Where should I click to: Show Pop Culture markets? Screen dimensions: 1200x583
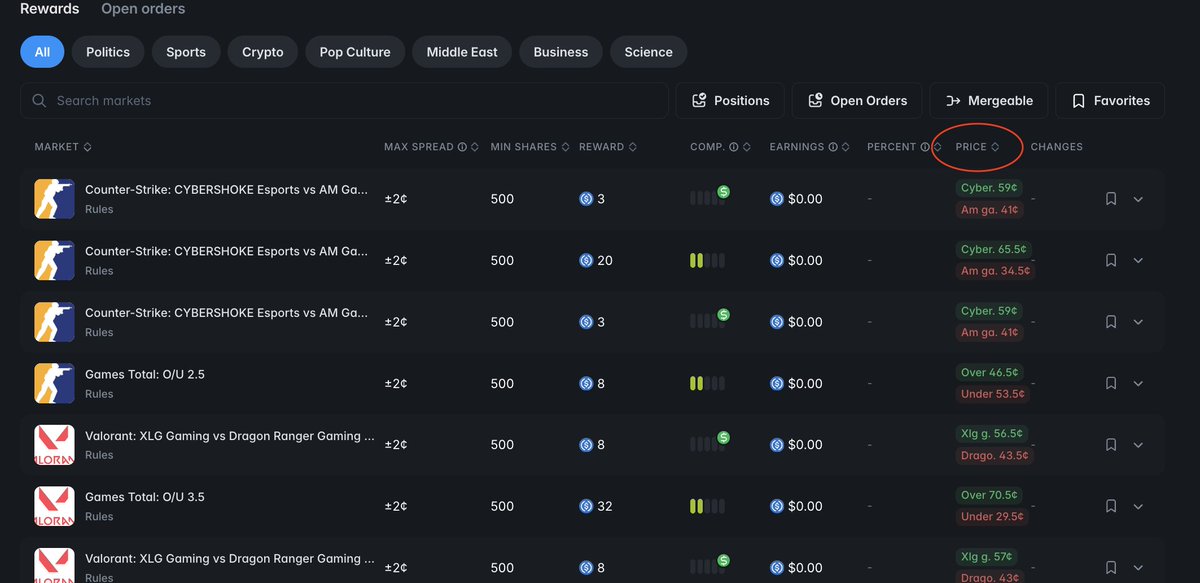pos(355,52)
